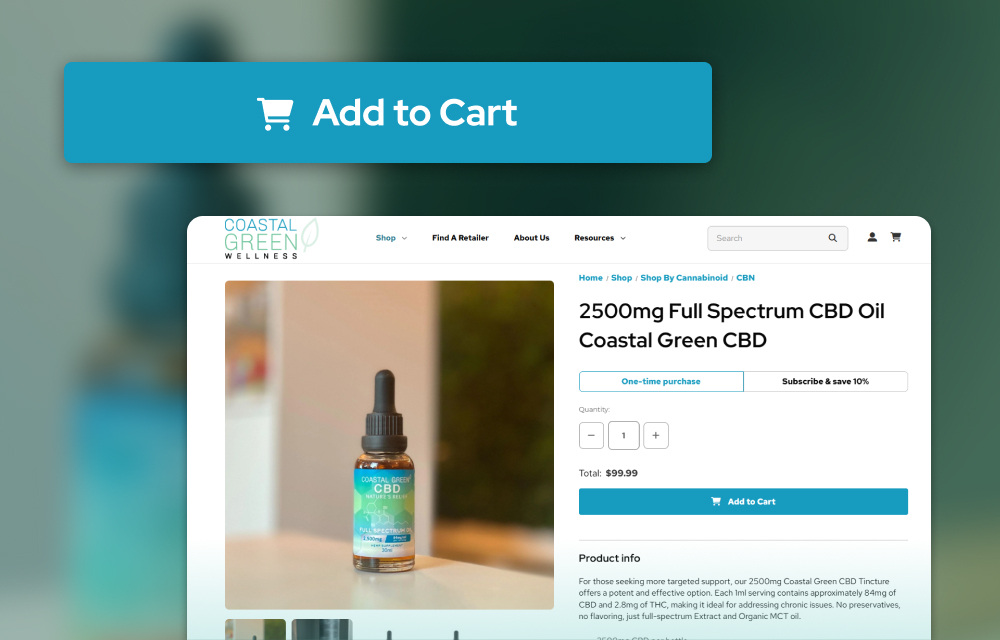This screenshot has height=640, width=1000.
Task: Click the plus quantity button
Action: [656, 435]
